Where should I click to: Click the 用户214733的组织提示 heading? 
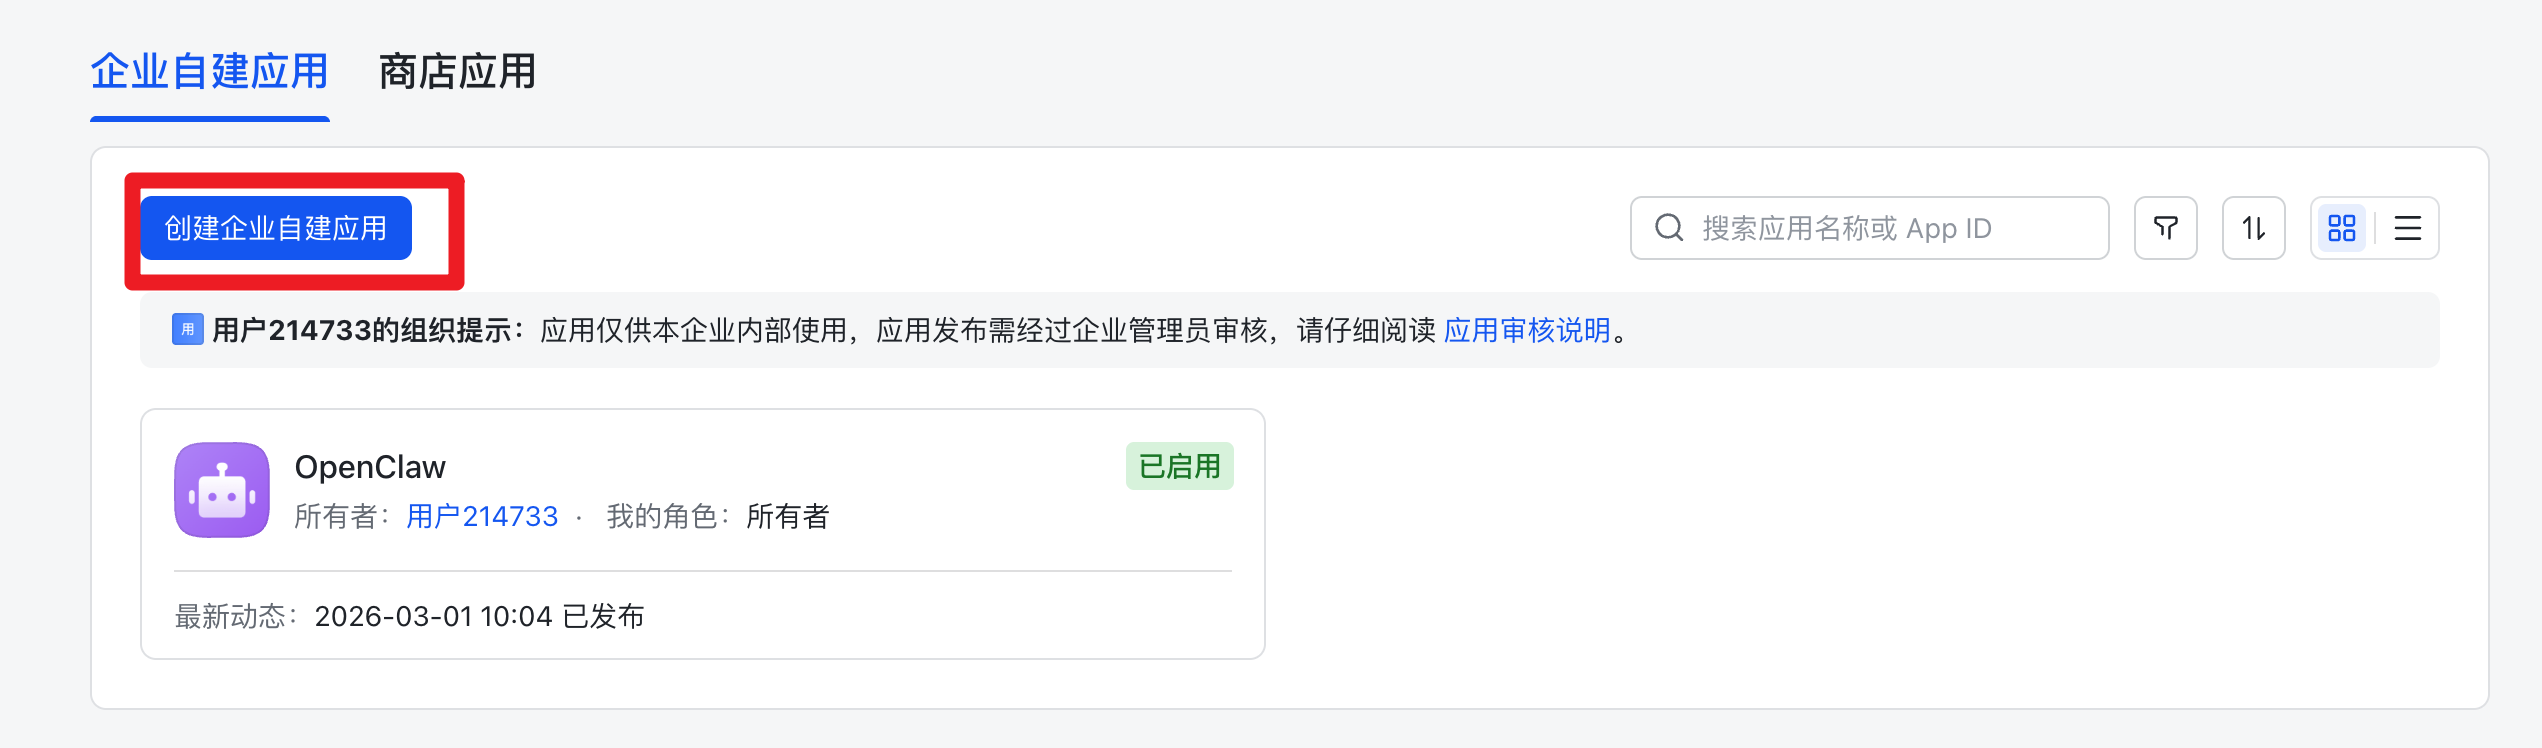tap(366, 330)
